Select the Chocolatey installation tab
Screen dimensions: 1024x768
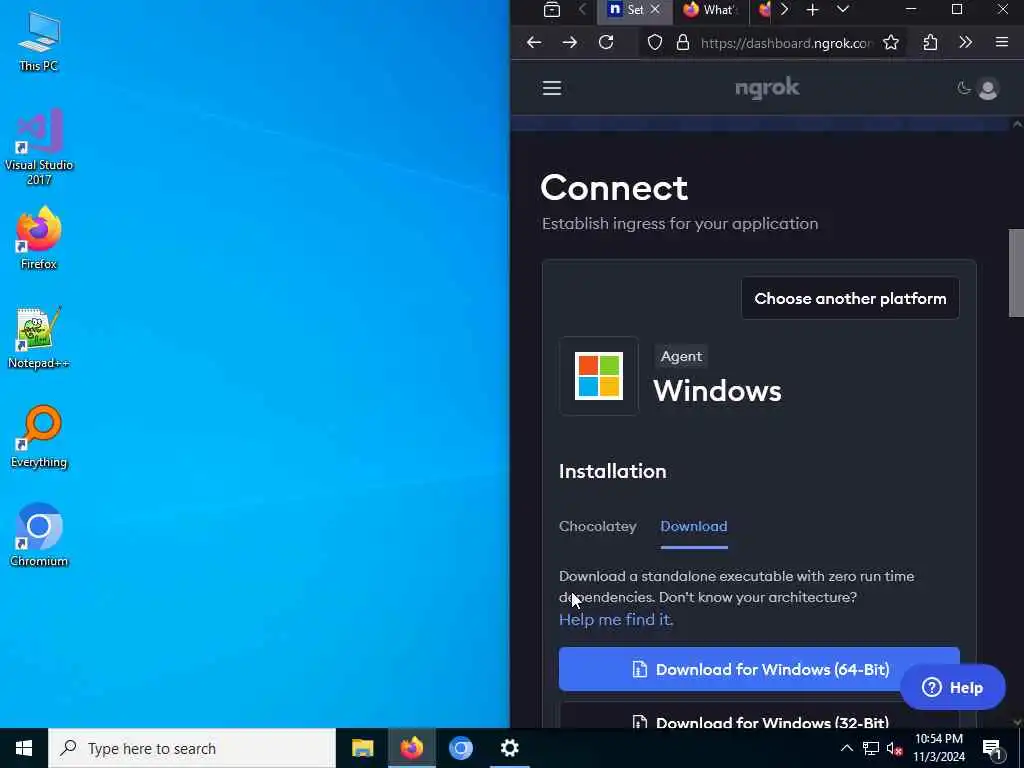(x=598, y=526)
